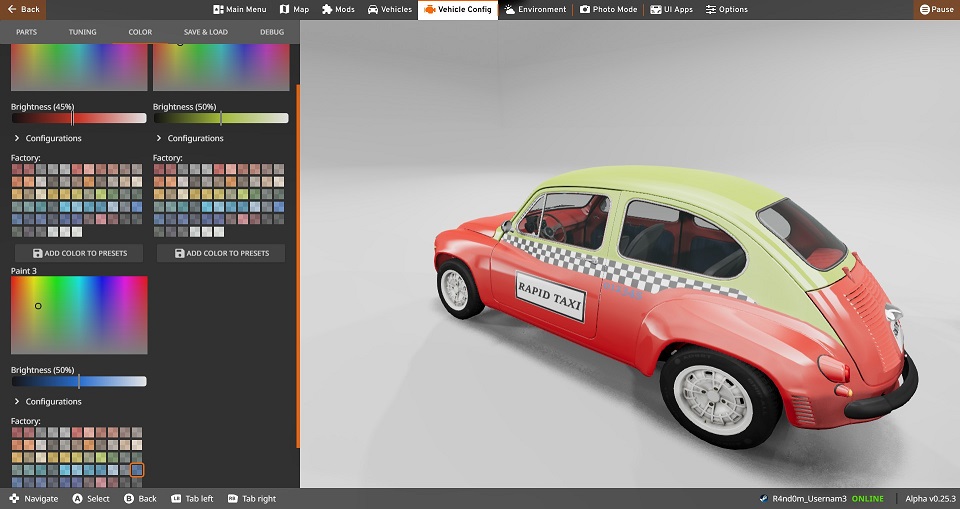Open the Save & Load tab

(205, 32)
